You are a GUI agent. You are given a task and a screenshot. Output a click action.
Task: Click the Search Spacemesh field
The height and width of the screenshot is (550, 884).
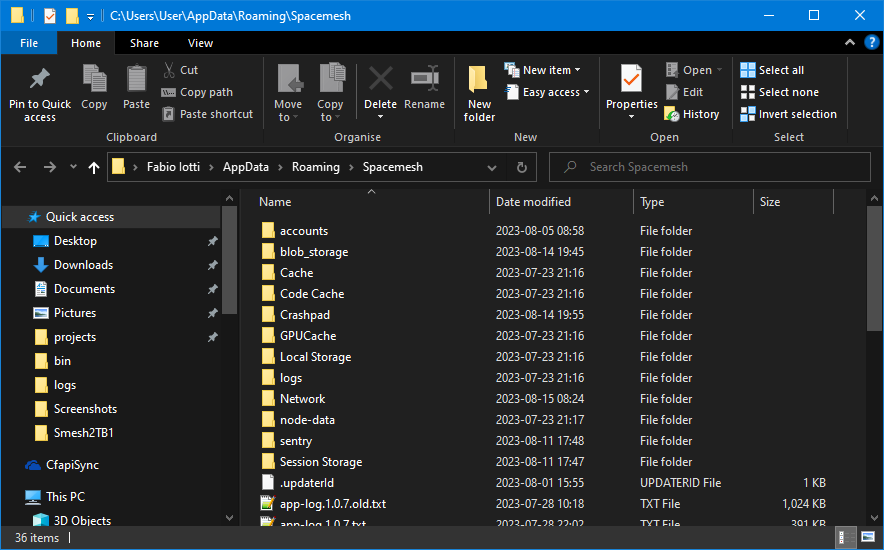710,167
